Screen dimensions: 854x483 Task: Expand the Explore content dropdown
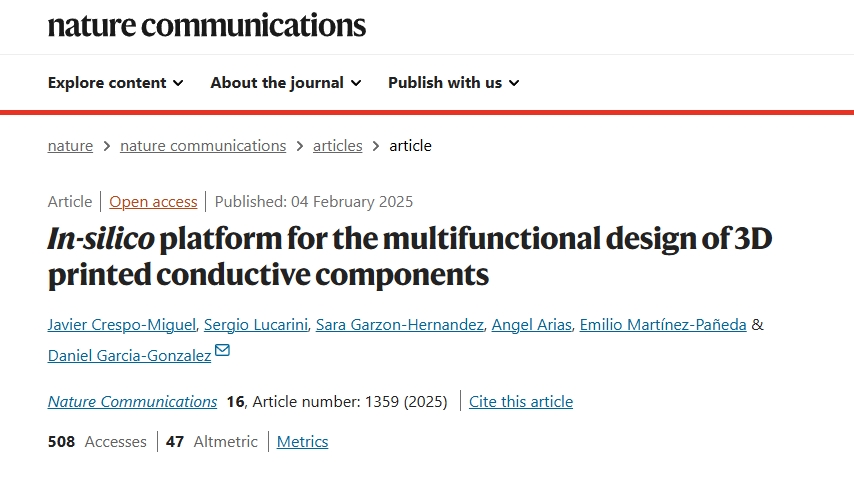[x=115, y=83]
